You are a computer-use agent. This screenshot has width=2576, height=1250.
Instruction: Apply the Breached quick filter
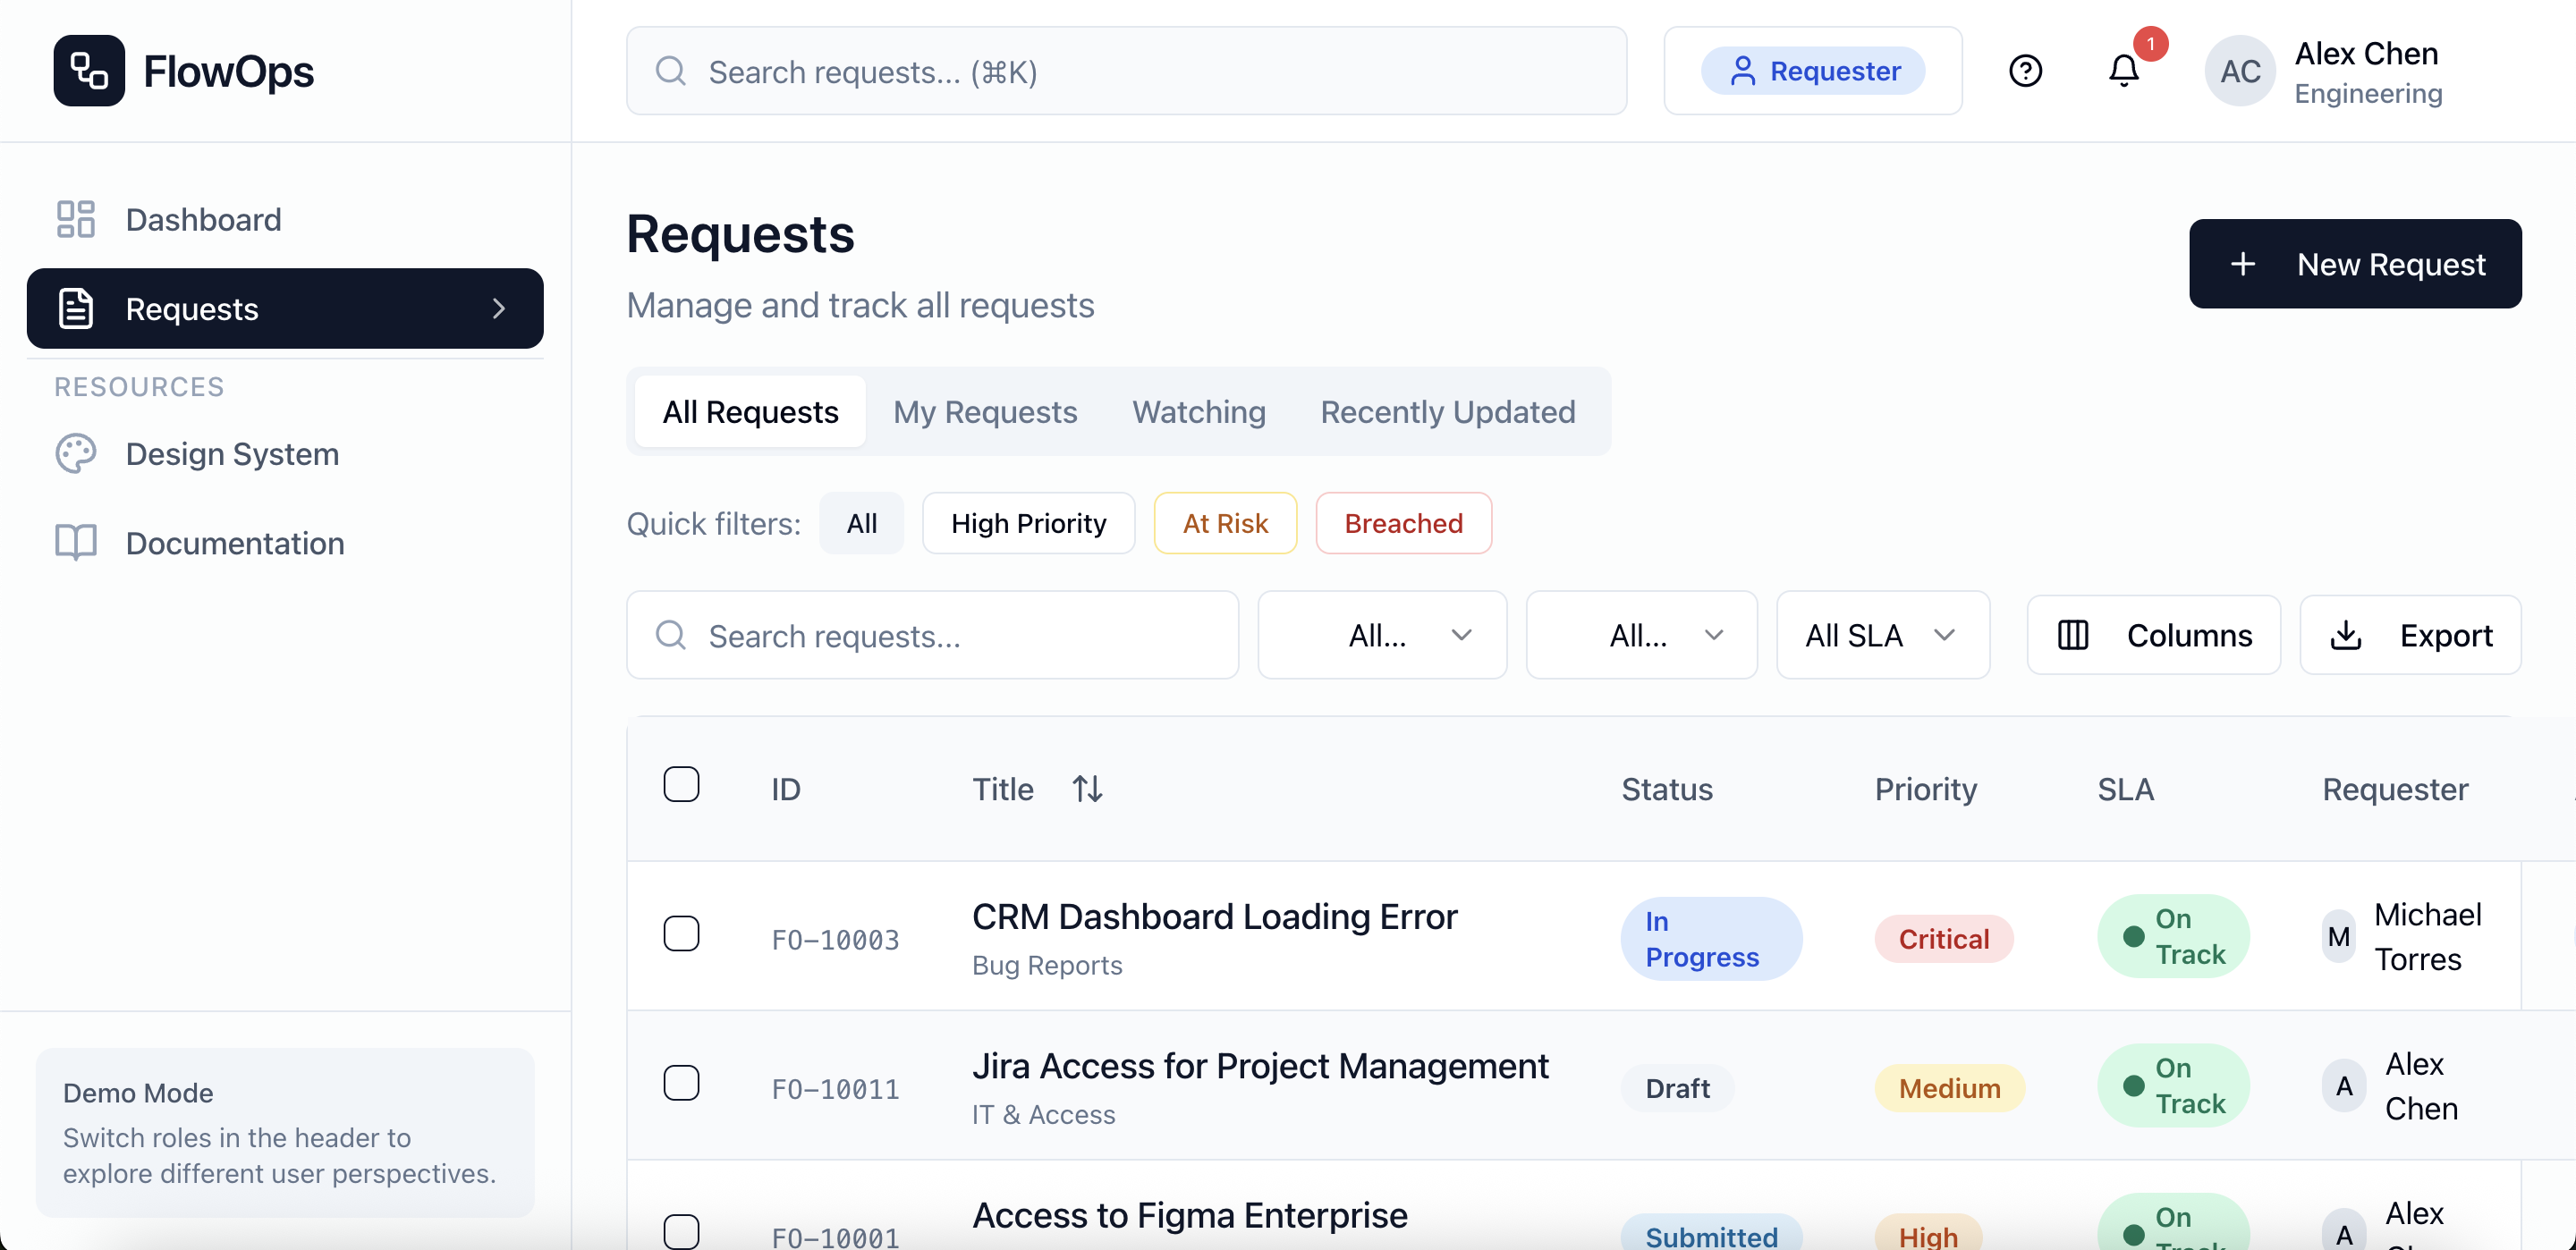pos(1403,522)
